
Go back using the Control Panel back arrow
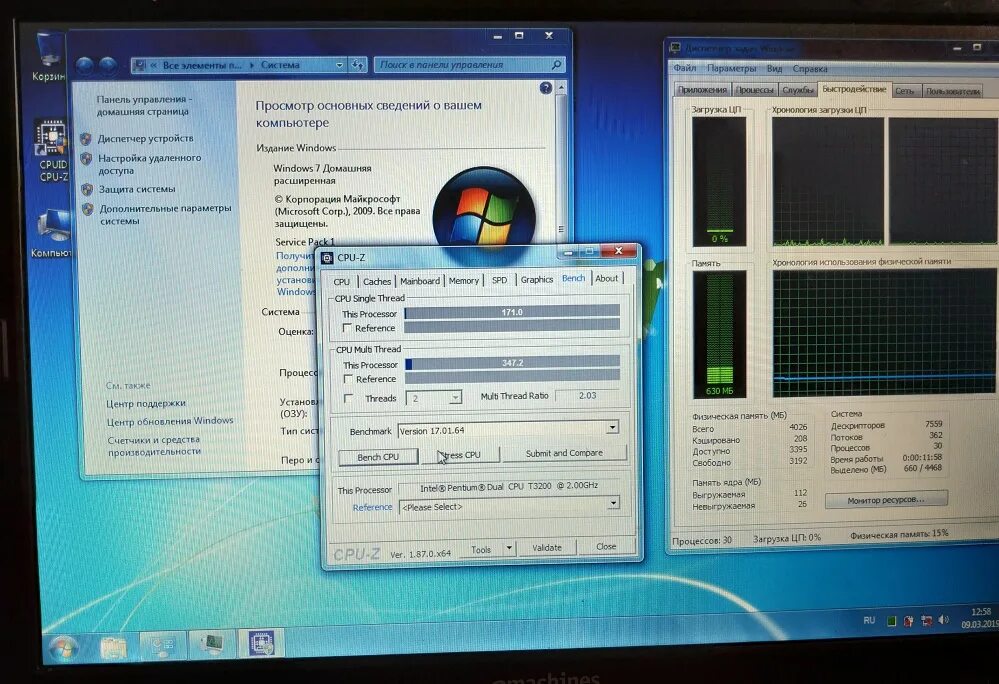[x=85, y=65]
